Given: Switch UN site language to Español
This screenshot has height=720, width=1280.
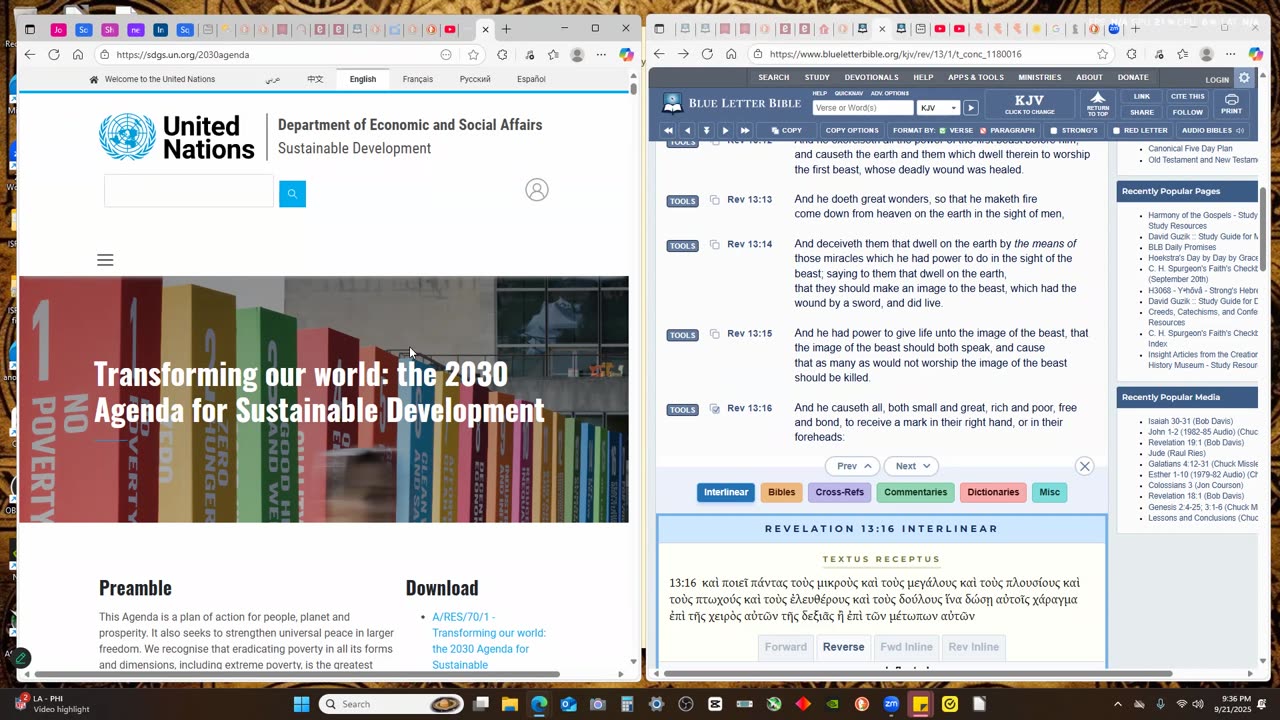Looking at the screenshot, I should pos(531,79).
